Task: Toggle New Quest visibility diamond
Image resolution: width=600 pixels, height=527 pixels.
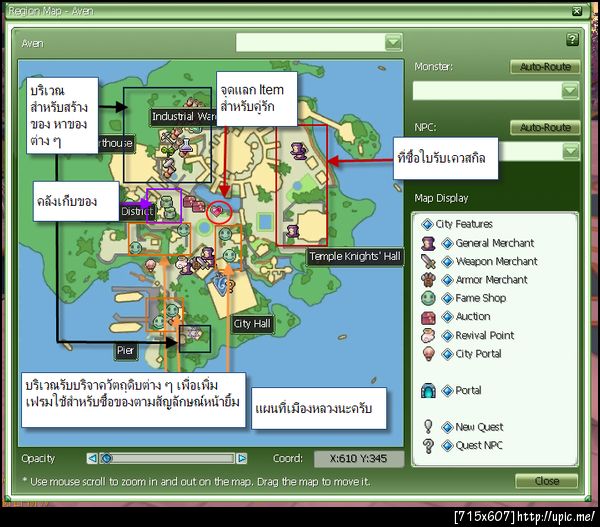Action: [447, 427]
